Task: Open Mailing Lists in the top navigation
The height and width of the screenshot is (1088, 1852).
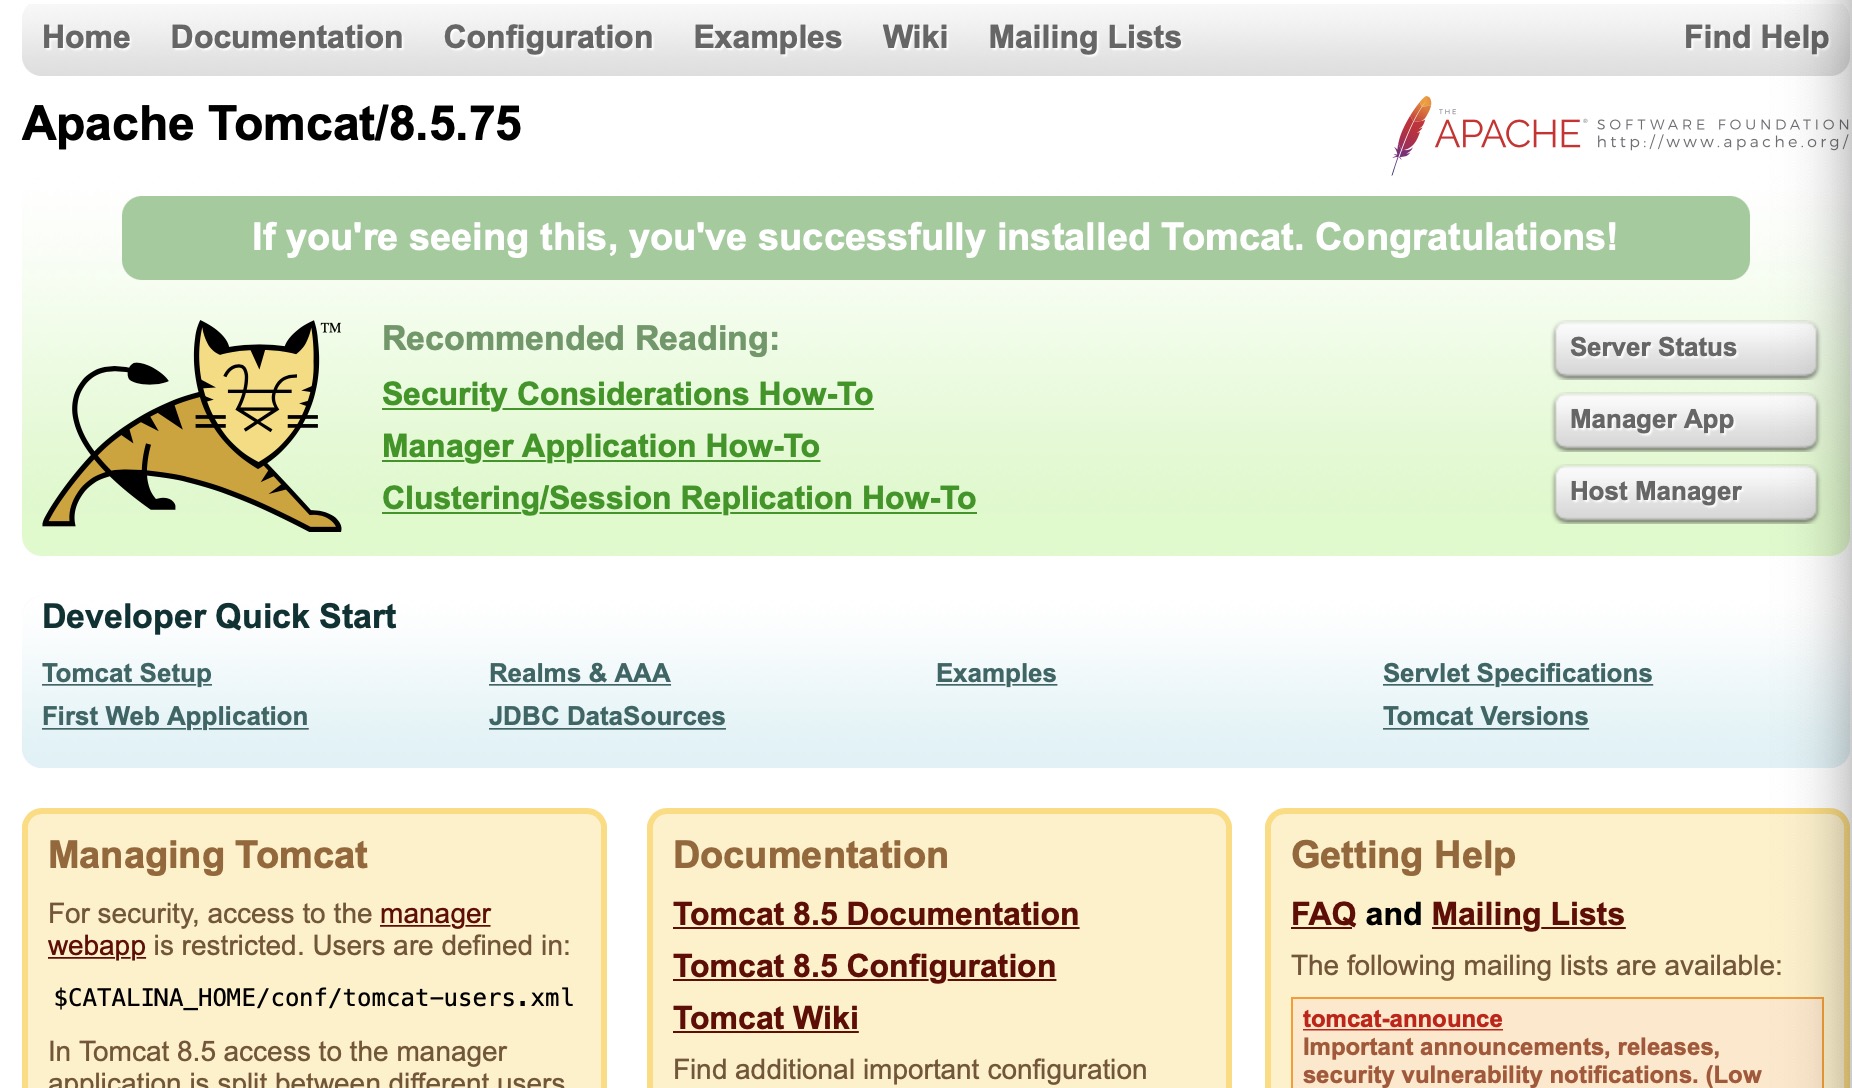Action: 1085,37
